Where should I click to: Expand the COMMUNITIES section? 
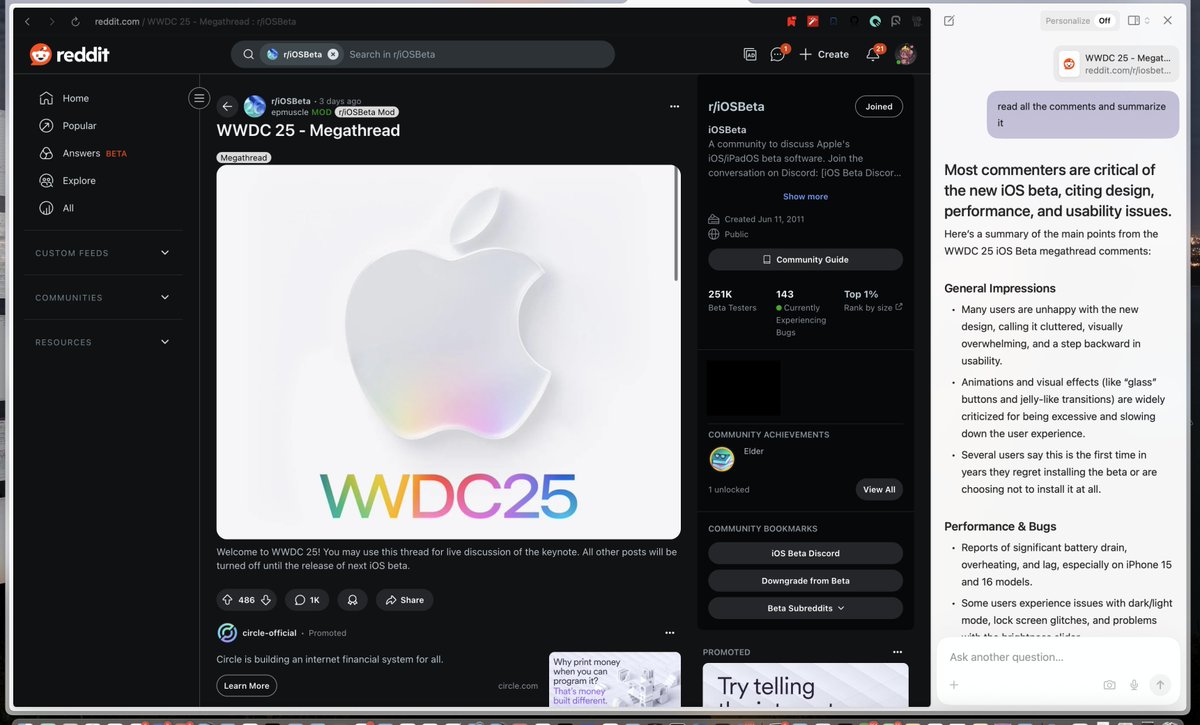(103, 298)
